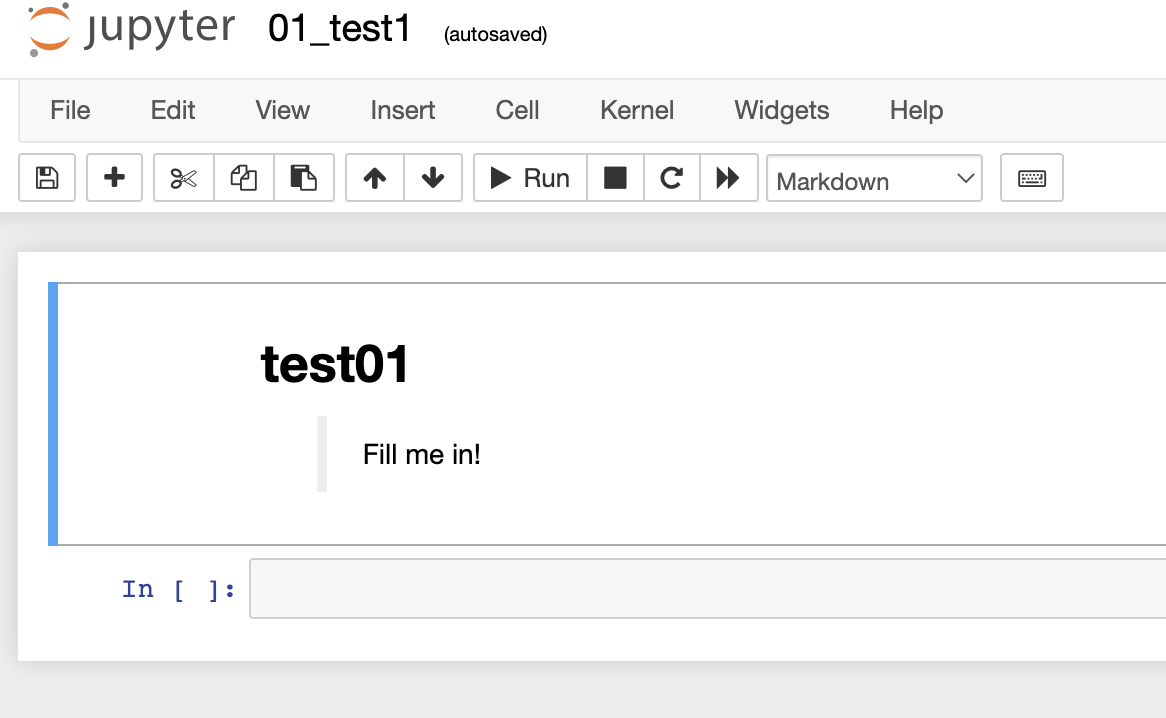This screenshot has height=718, width=1166.
Task: Move the cell up with up arrow
Action: coord(374,177)
